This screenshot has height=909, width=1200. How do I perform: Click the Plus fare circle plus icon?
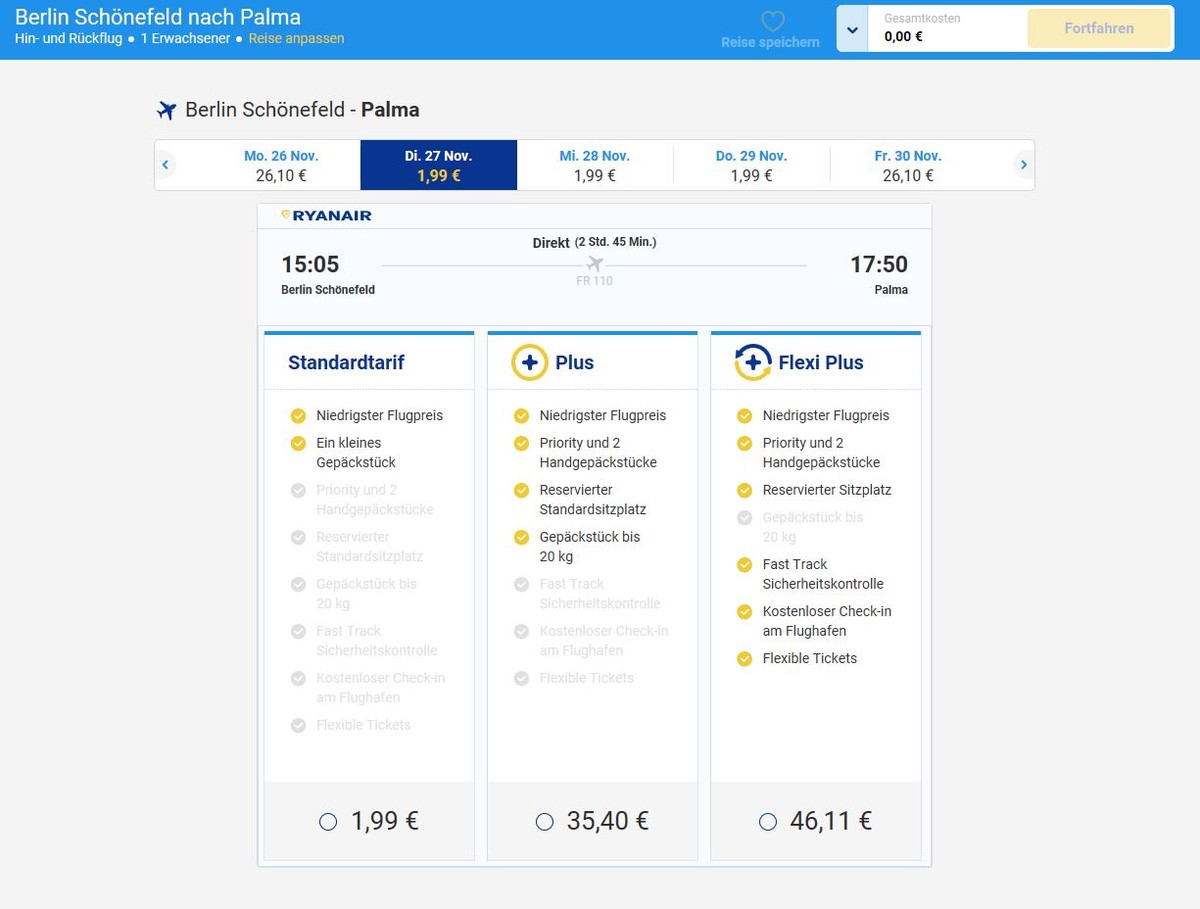[530, 362]
